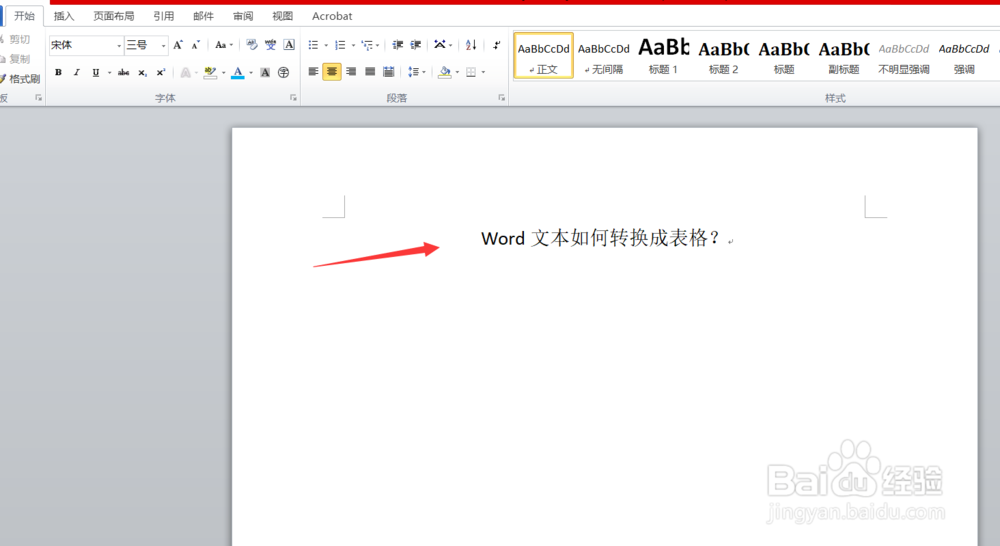Expand the borders dropdown arrow
The height and width of the screenshot is (546, 1000).
click(x=483, y=72)
